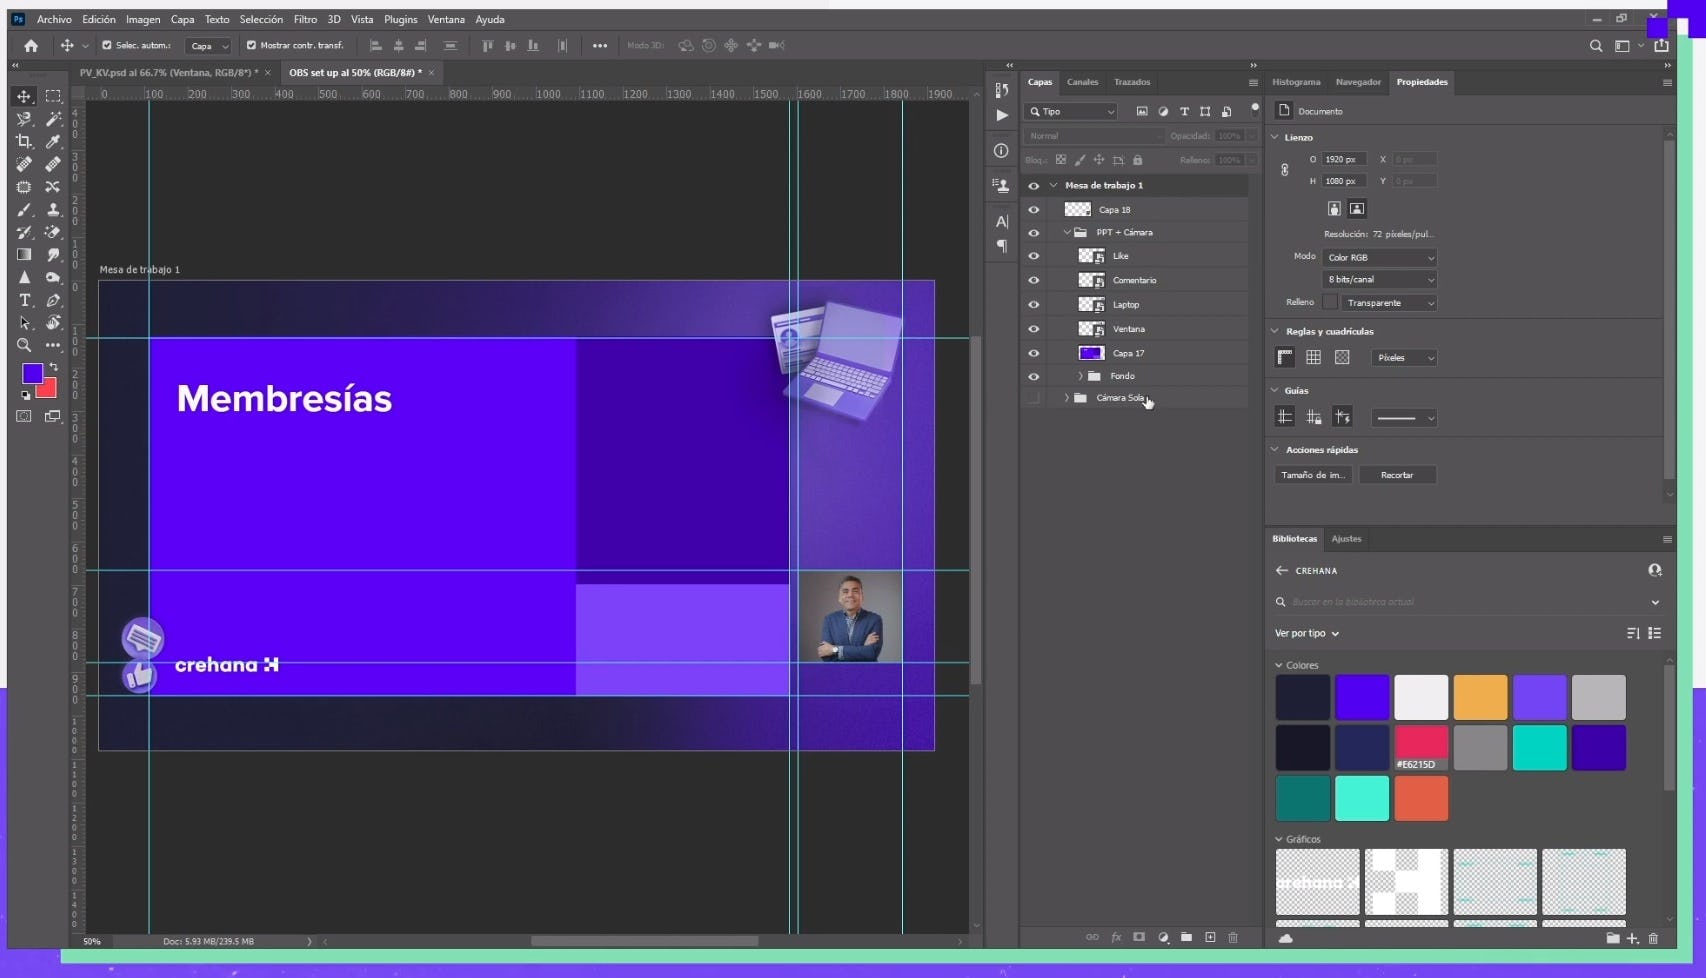Screen dimensions: 1706x978
Task: Switch to the Canales tab
Action: tap(1082, 82)
